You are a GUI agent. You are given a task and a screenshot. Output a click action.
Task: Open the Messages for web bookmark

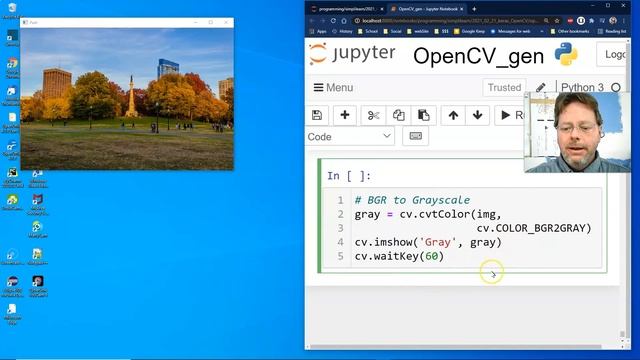510,31
